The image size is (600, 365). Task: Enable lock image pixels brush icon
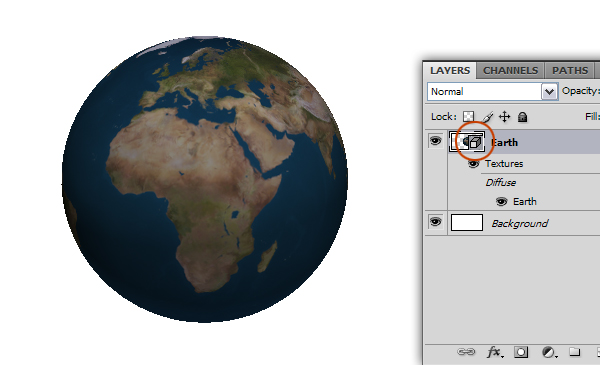(488, 117)
